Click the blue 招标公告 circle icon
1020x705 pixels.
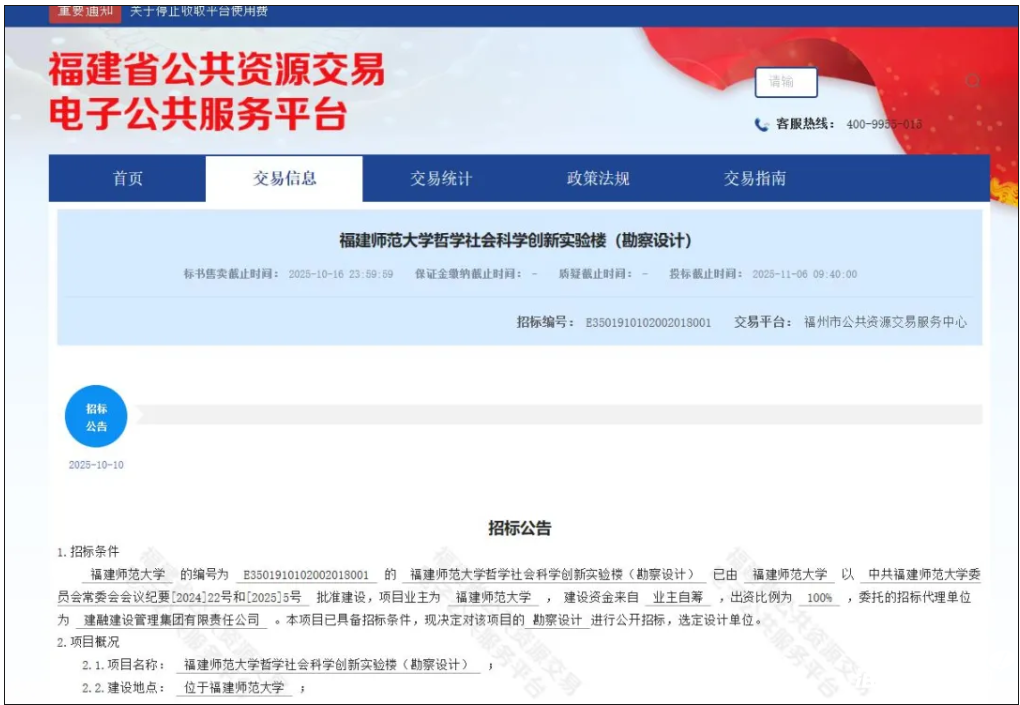point(96,417)
